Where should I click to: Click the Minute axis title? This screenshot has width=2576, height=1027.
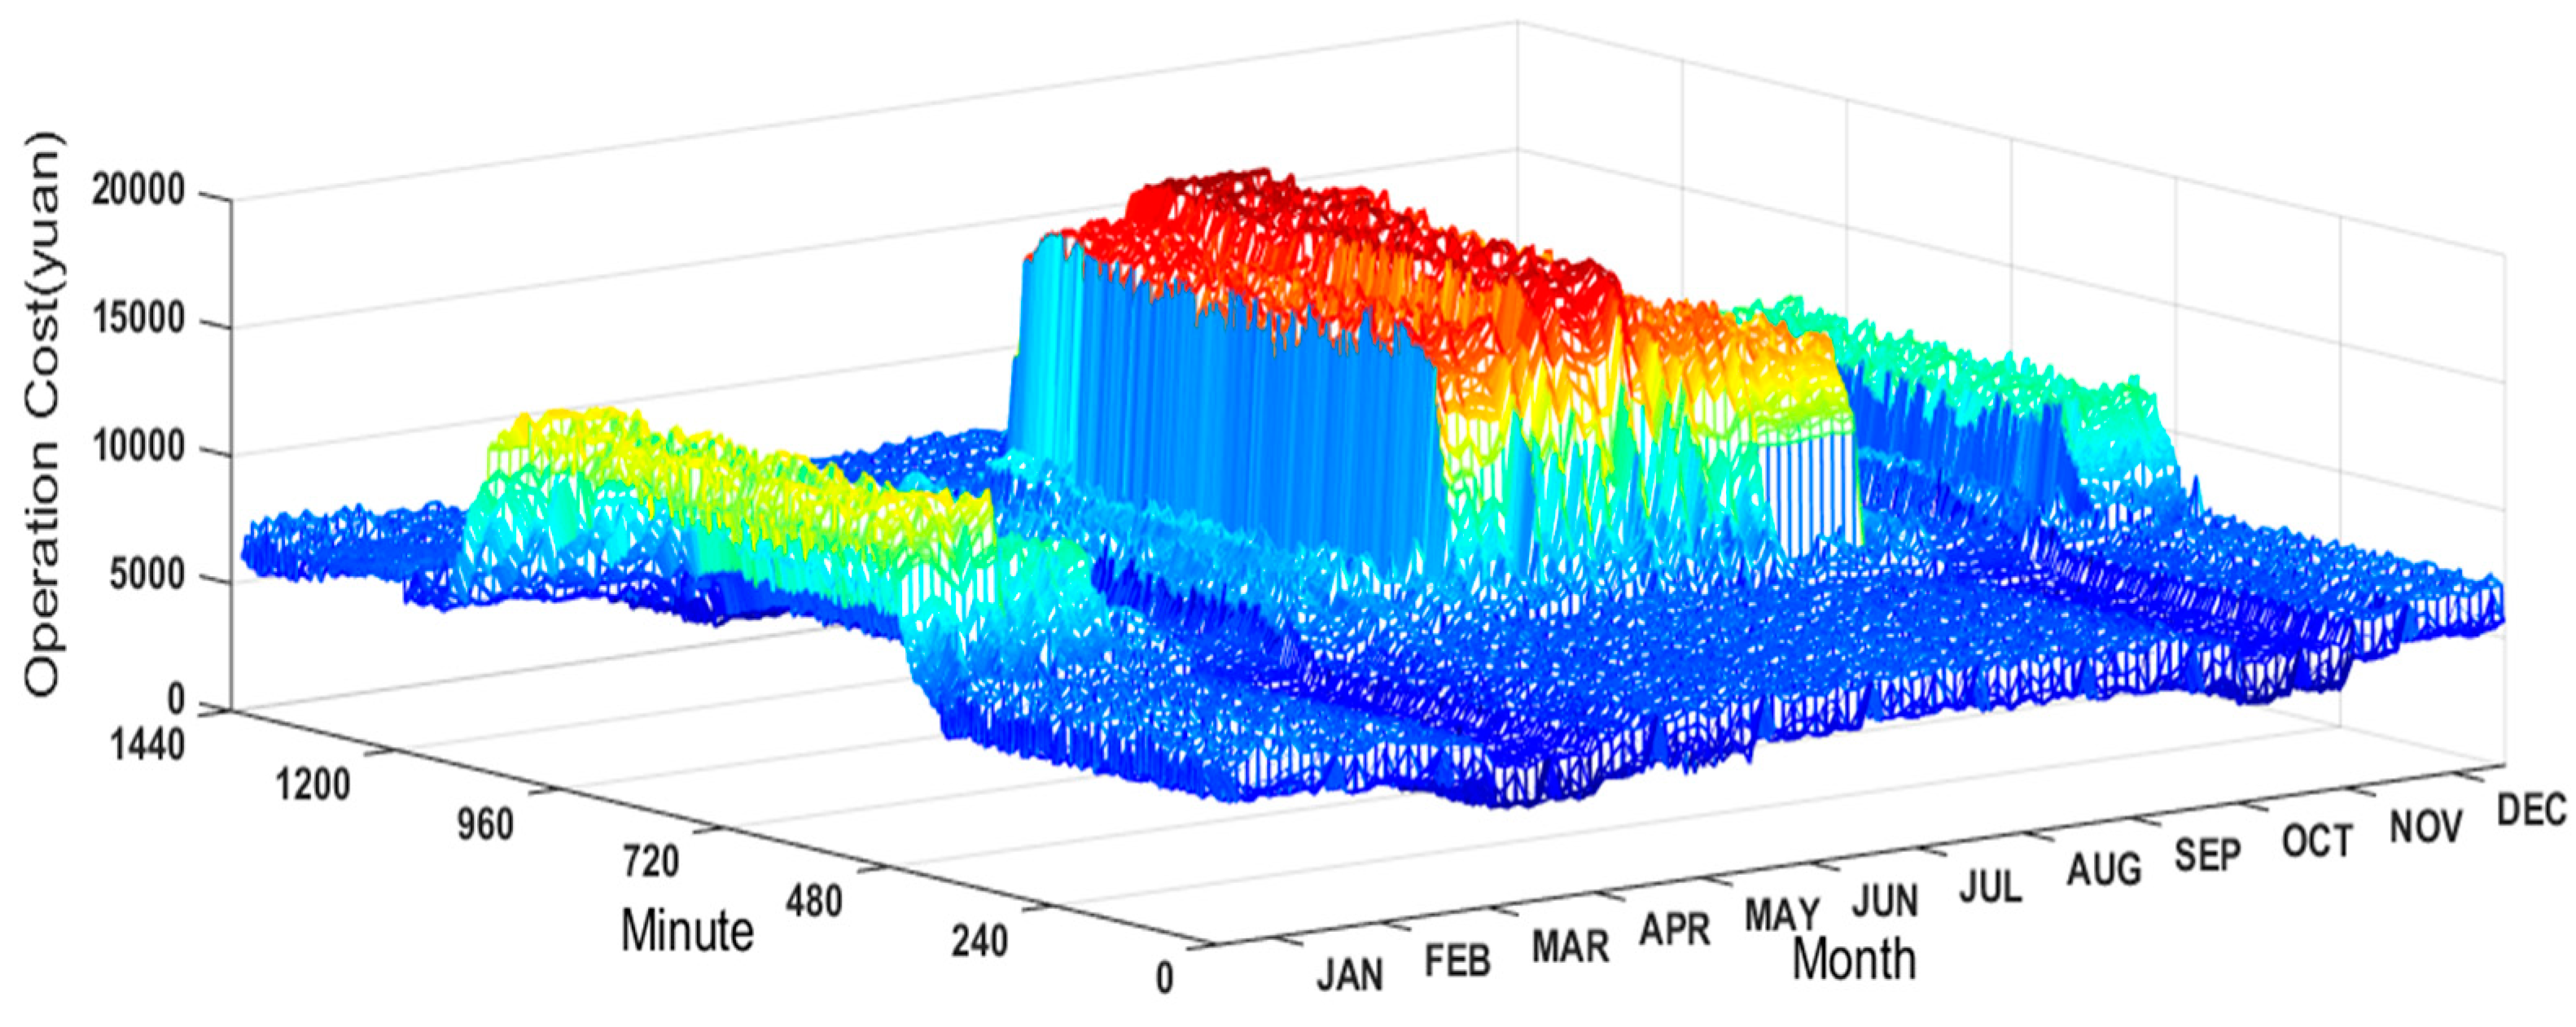[687, 931]
